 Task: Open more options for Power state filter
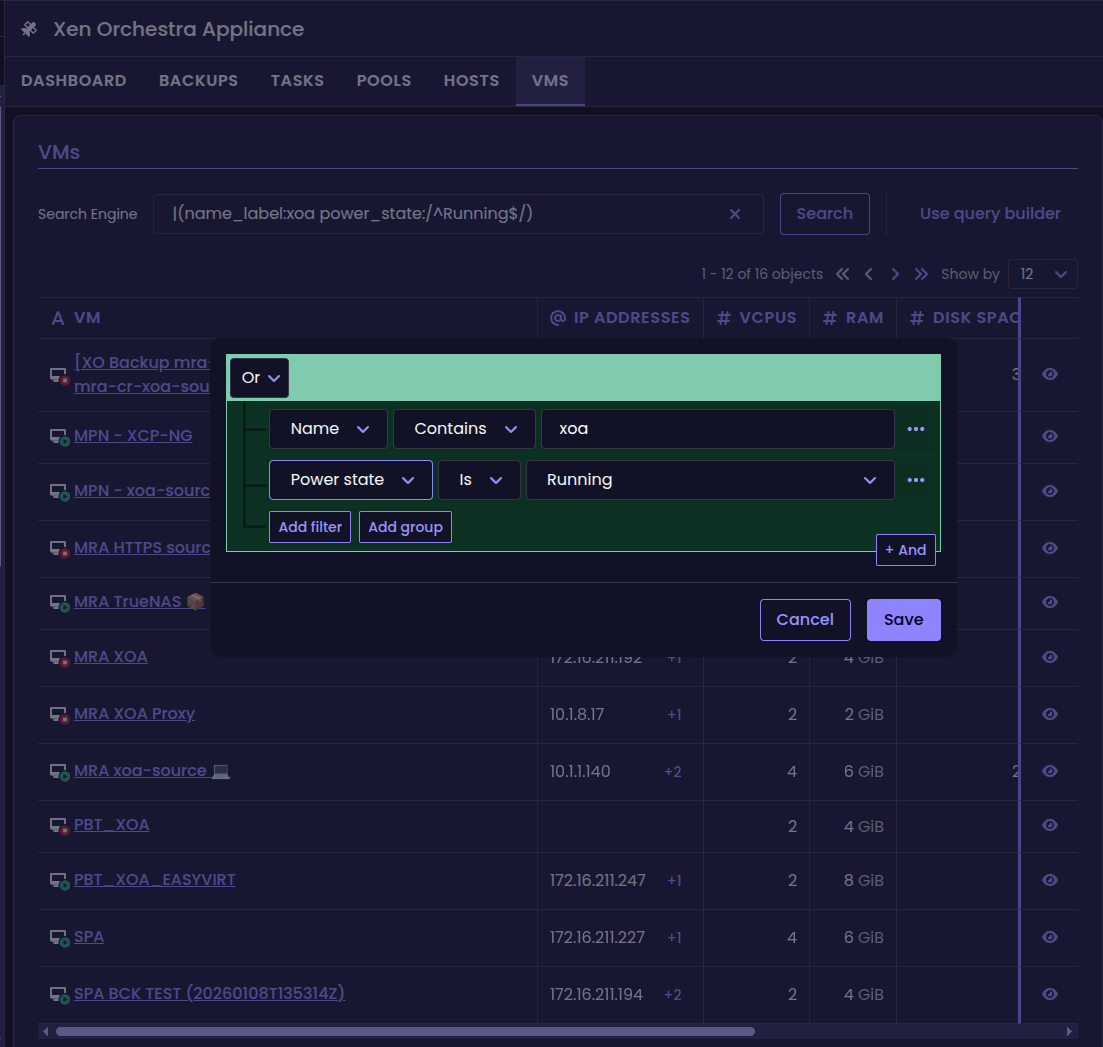tap(915, 480)
